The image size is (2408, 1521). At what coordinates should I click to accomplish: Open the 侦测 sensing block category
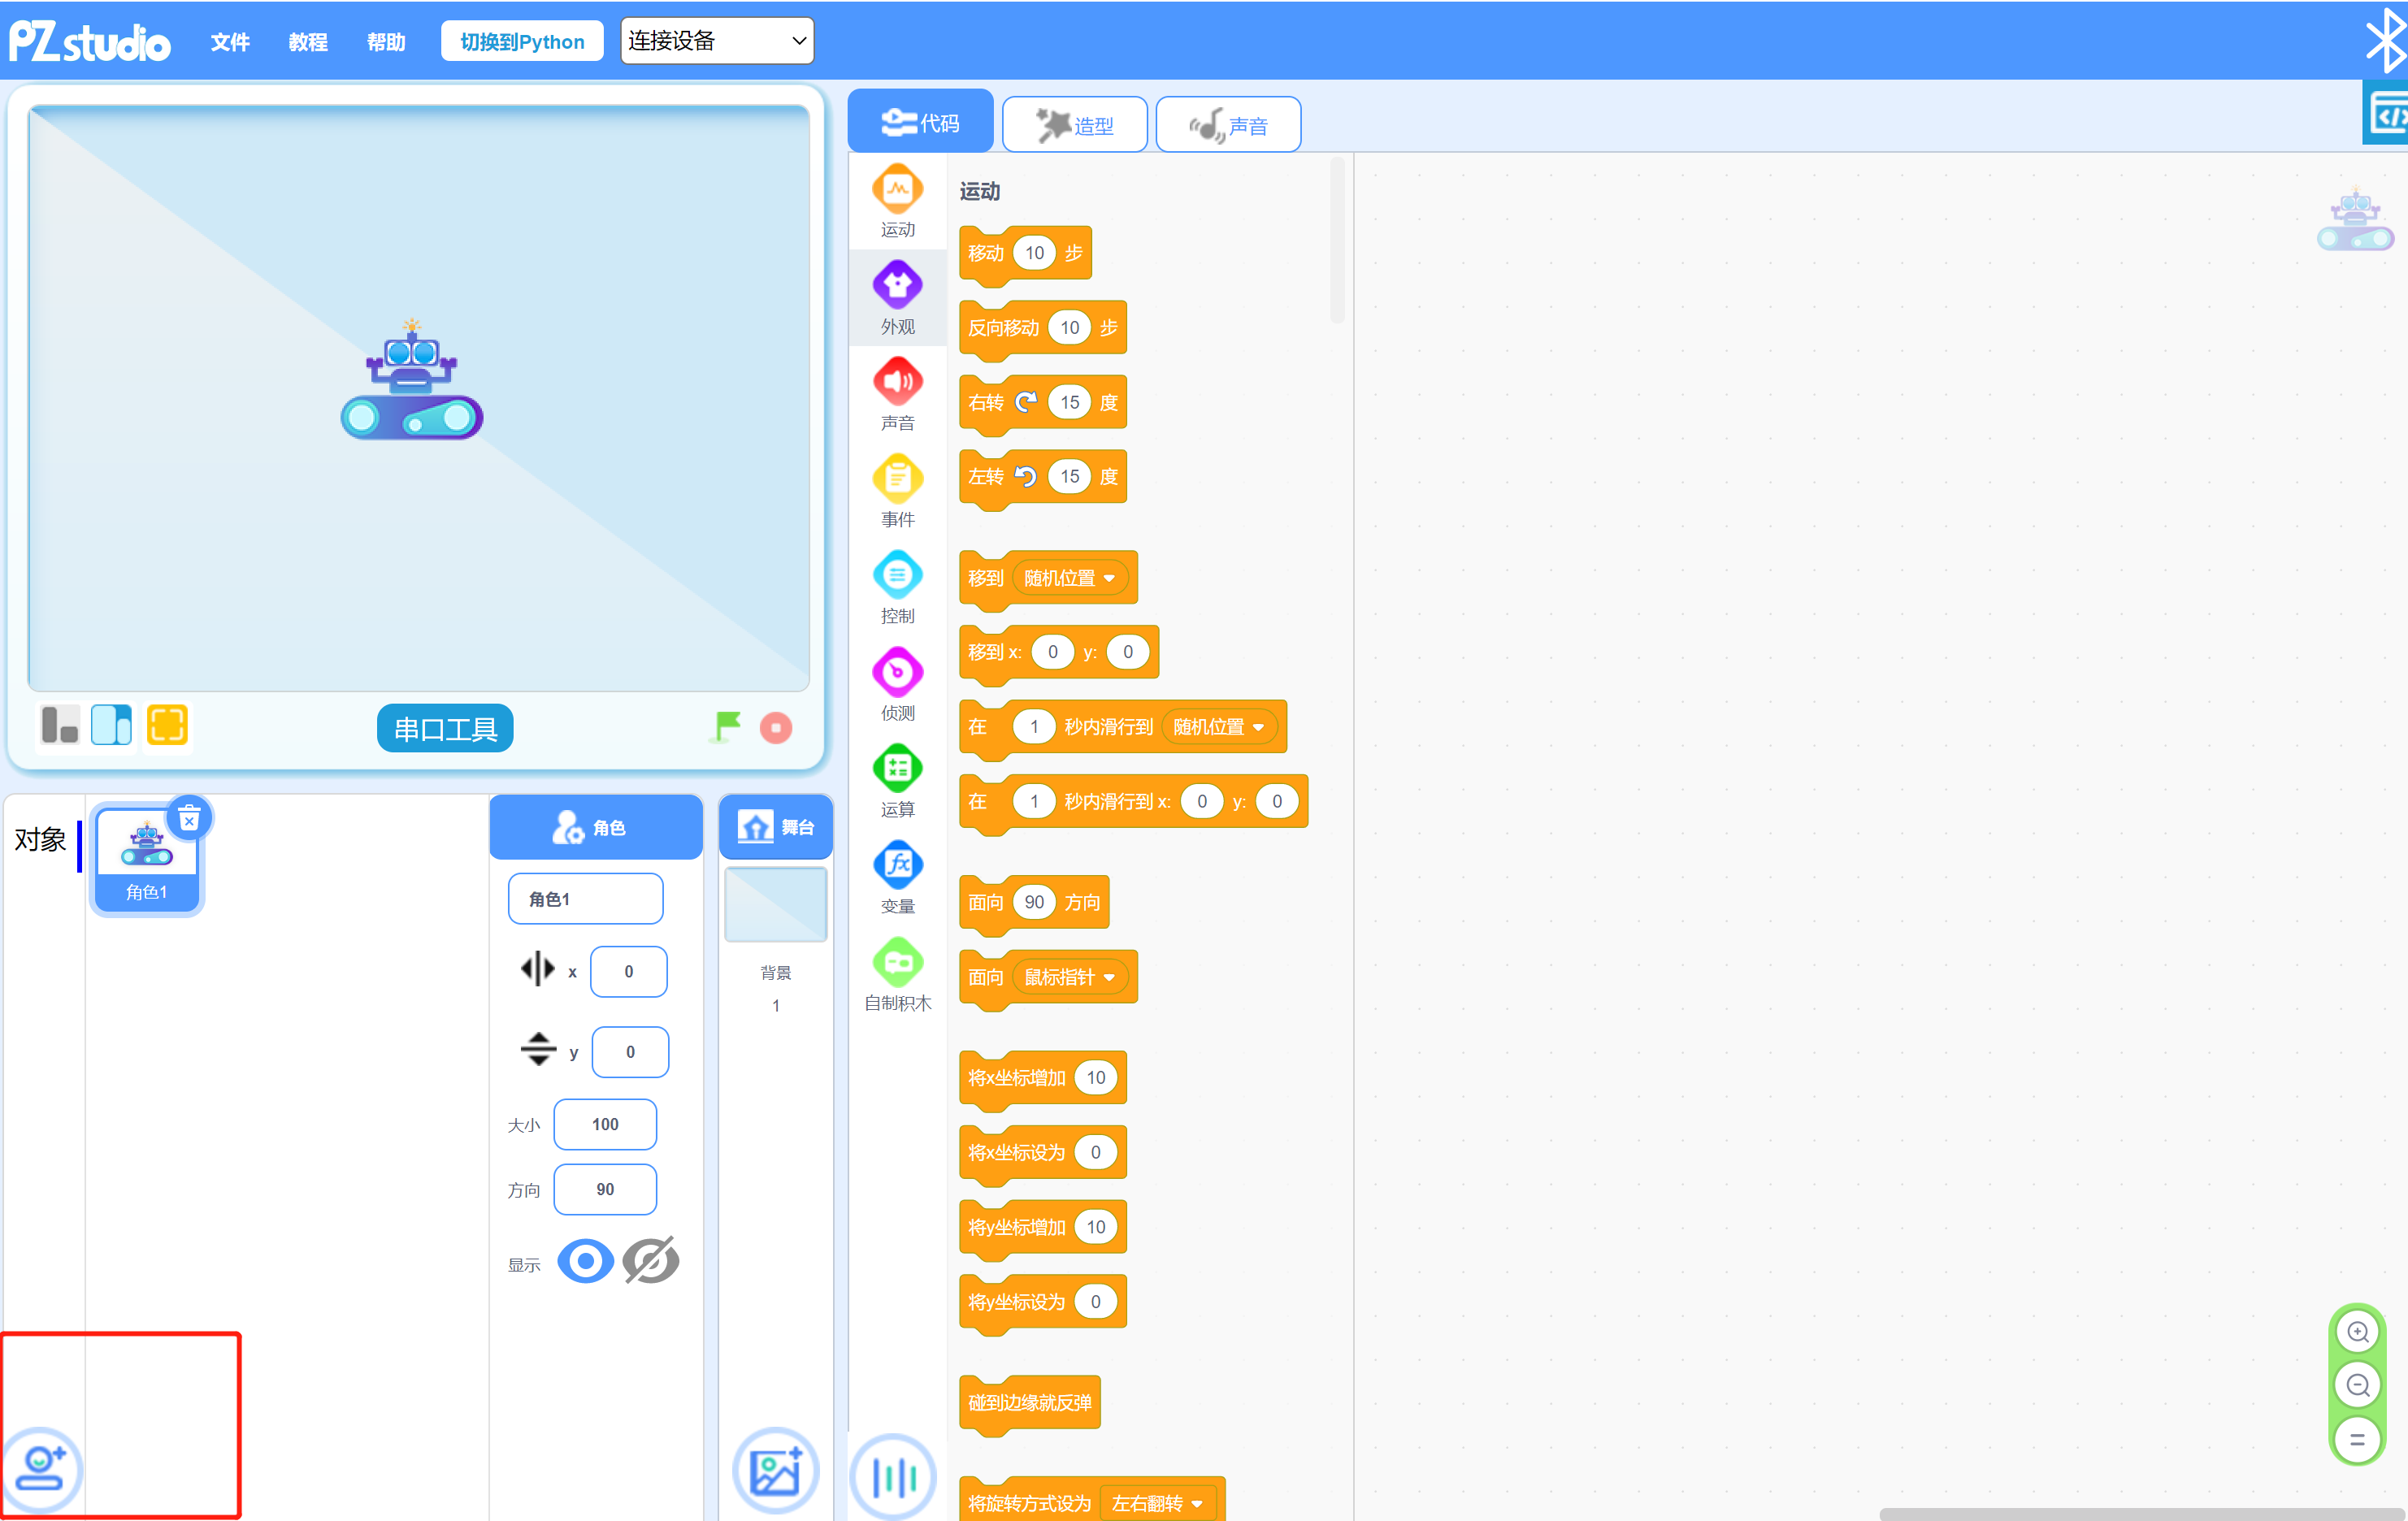coord(897,685)
